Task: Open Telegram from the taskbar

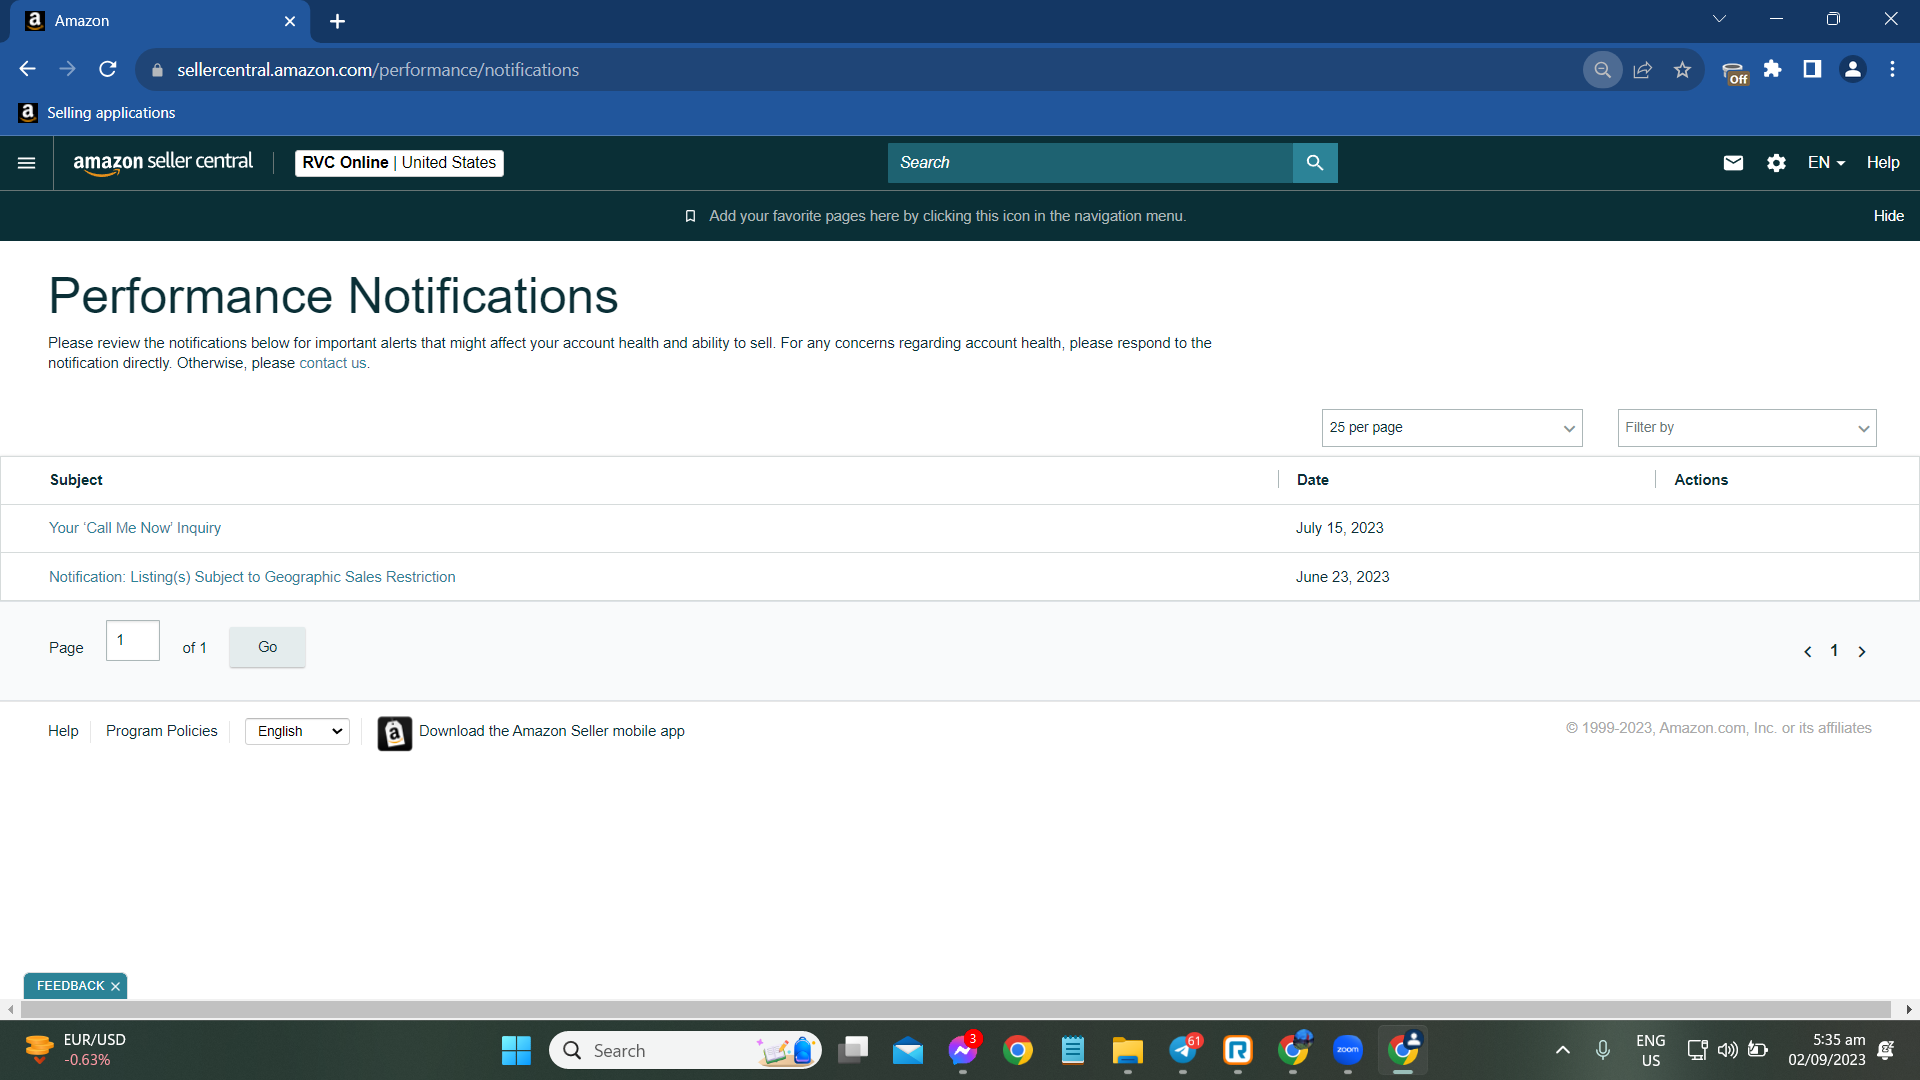Action: tap(1184, 1050)
